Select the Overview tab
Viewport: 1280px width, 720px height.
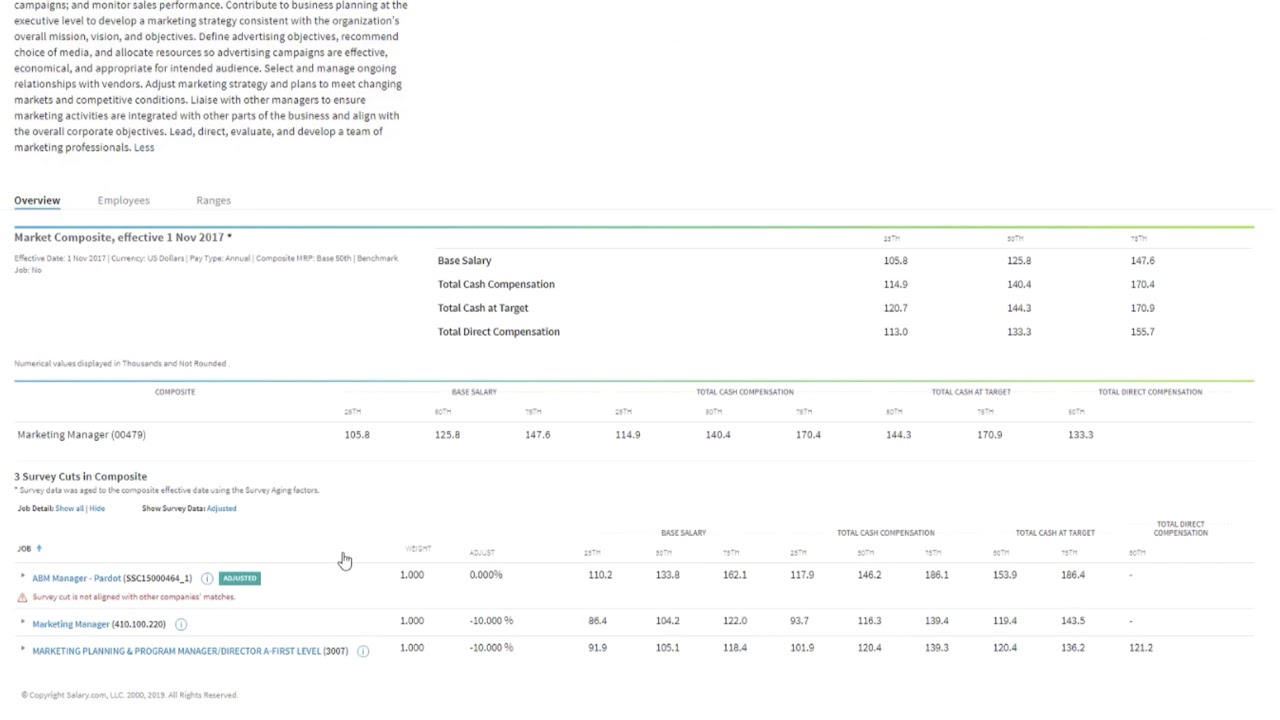point(37,200)
